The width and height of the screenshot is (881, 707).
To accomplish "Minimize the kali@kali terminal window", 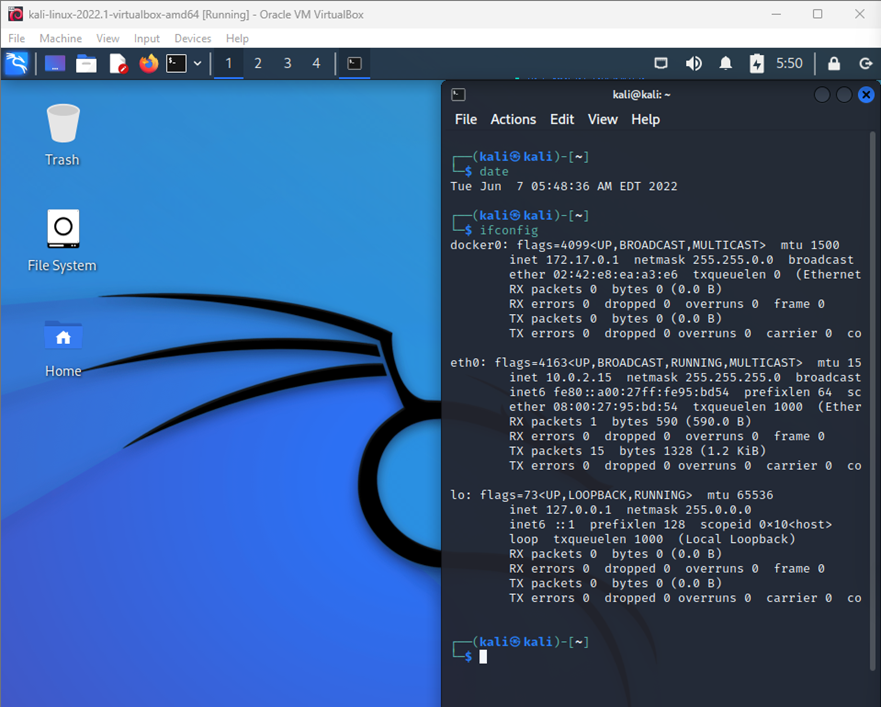I will [822, 95].
